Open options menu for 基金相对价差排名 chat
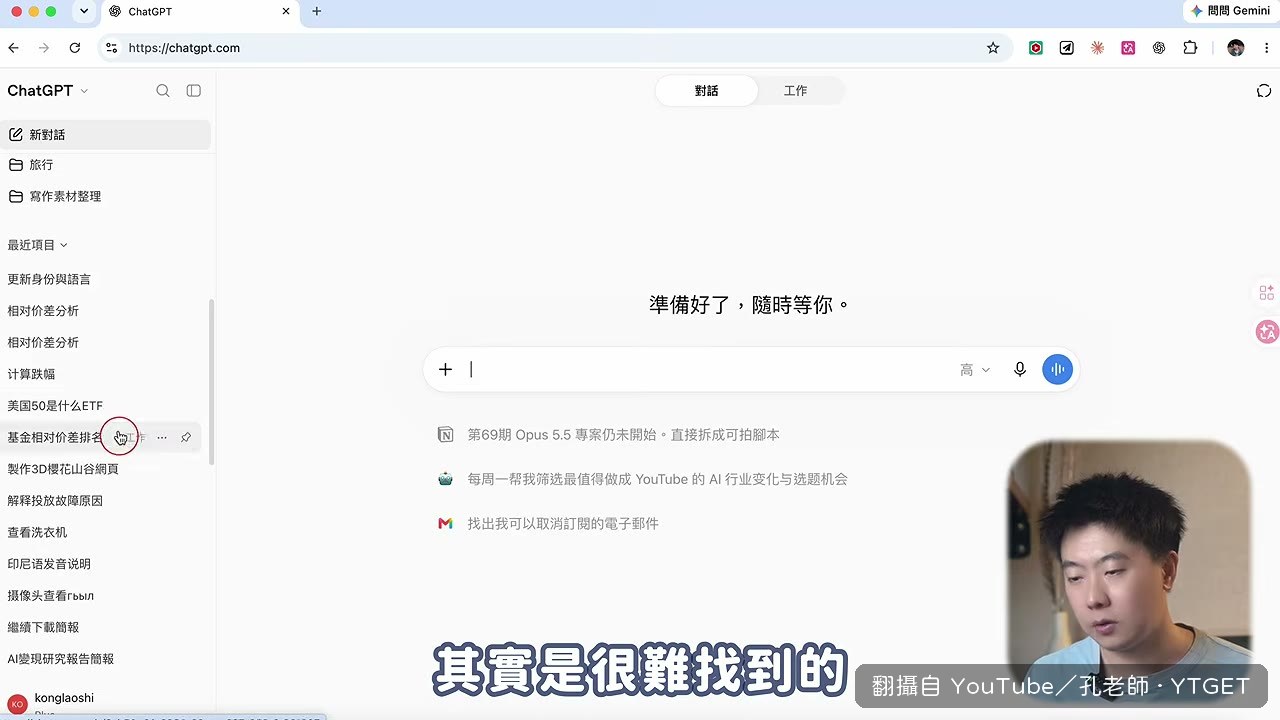The image size is (1280, 720). coord(162,438)
